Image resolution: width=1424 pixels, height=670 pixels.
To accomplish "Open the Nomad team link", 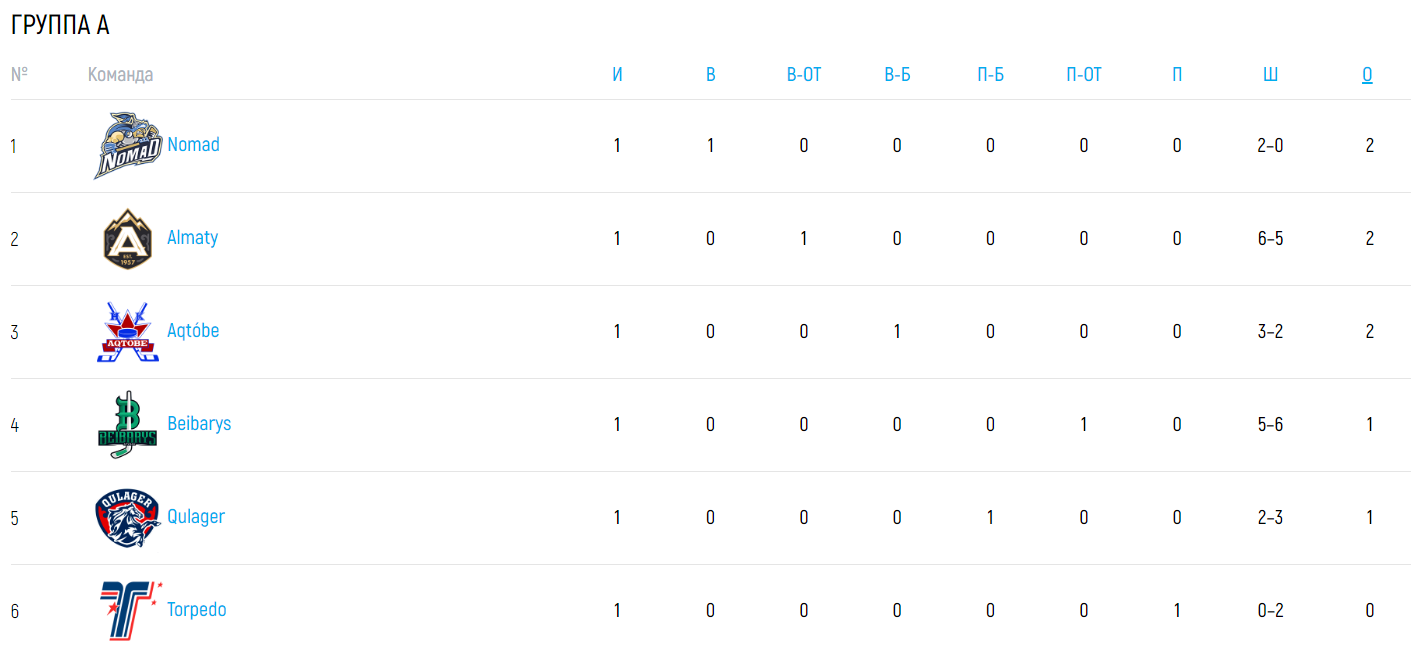I will point(193,145).
